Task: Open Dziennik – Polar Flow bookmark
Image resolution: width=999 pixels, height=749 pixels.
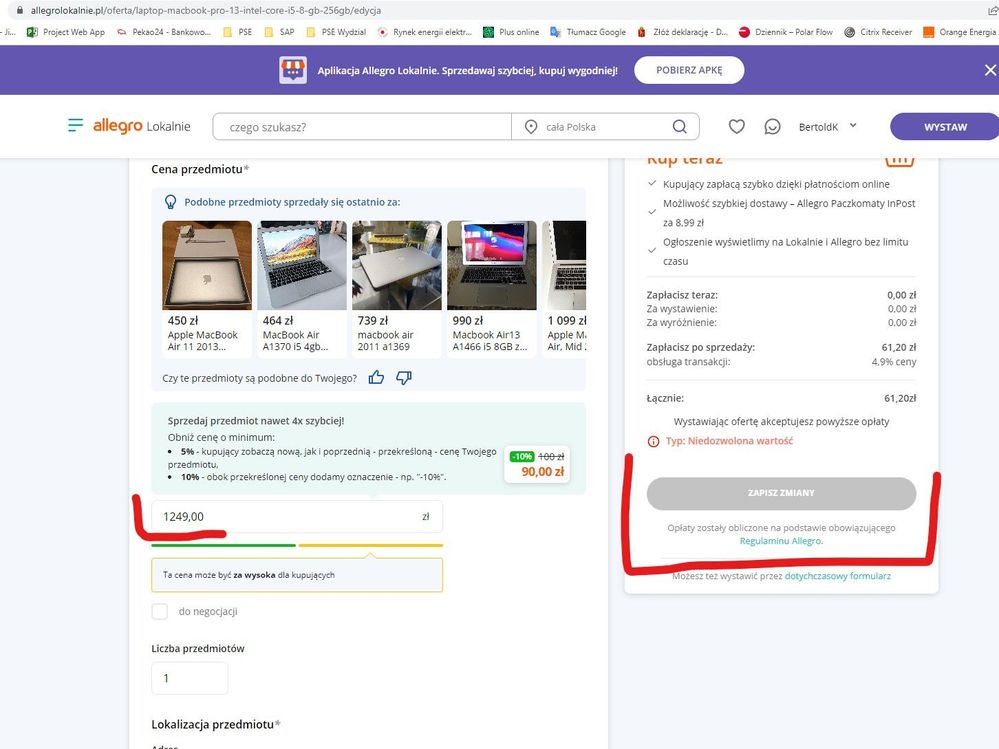Action: coord(786,32)
